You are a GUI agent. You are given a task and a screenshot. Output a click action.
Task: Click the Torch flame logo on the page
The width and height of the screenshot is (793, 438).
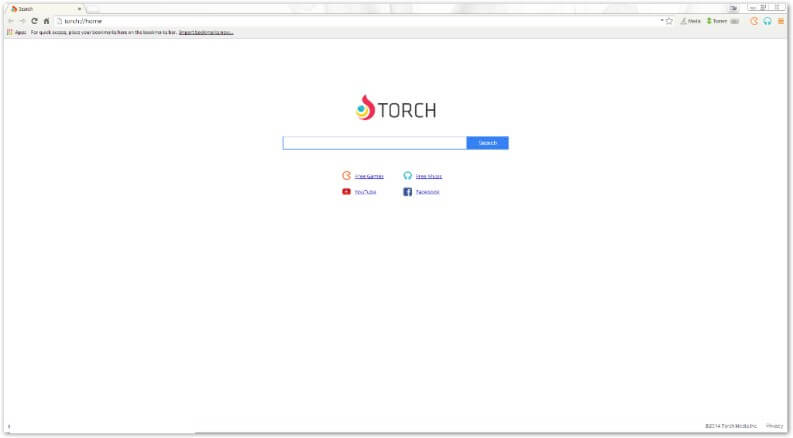point(366,108)
